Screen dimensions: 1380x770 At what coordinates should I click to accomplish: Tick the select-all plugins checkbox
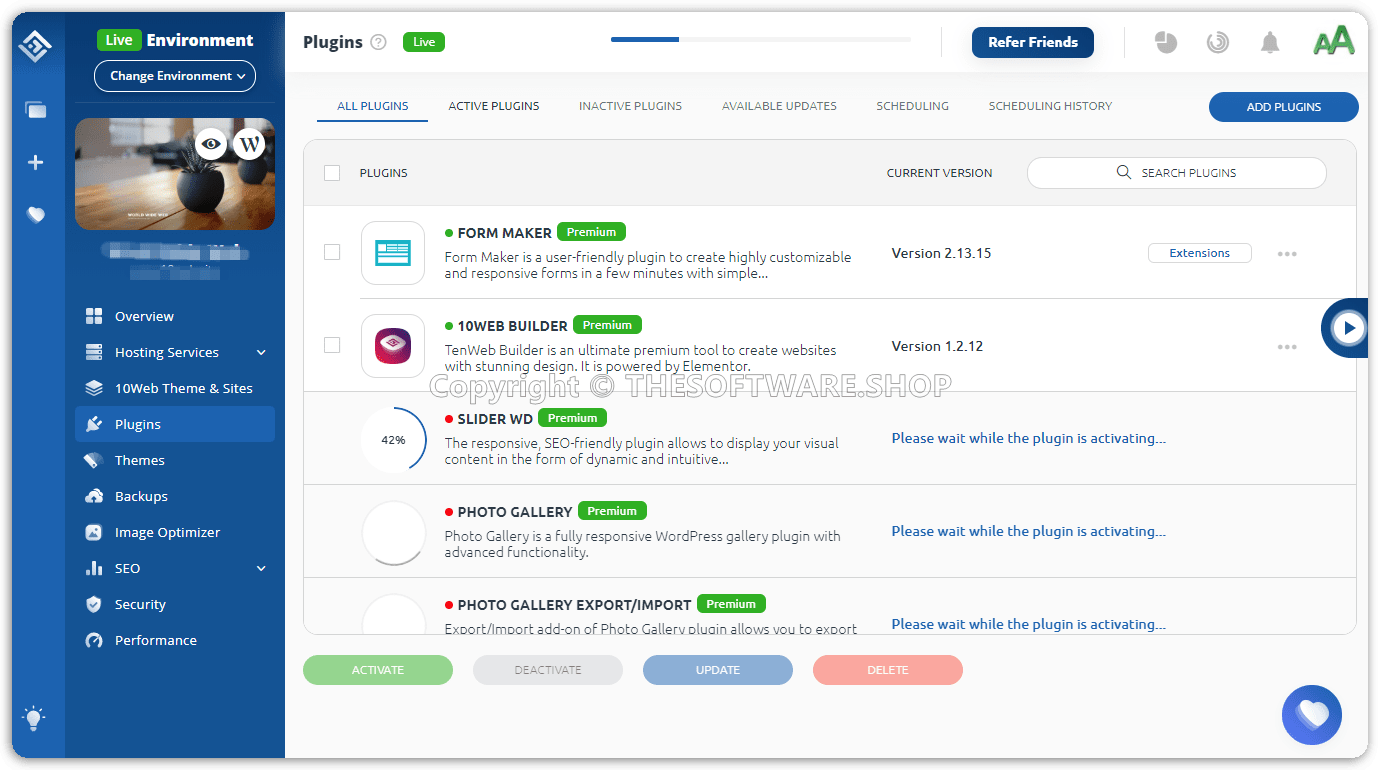pos(332,173)
